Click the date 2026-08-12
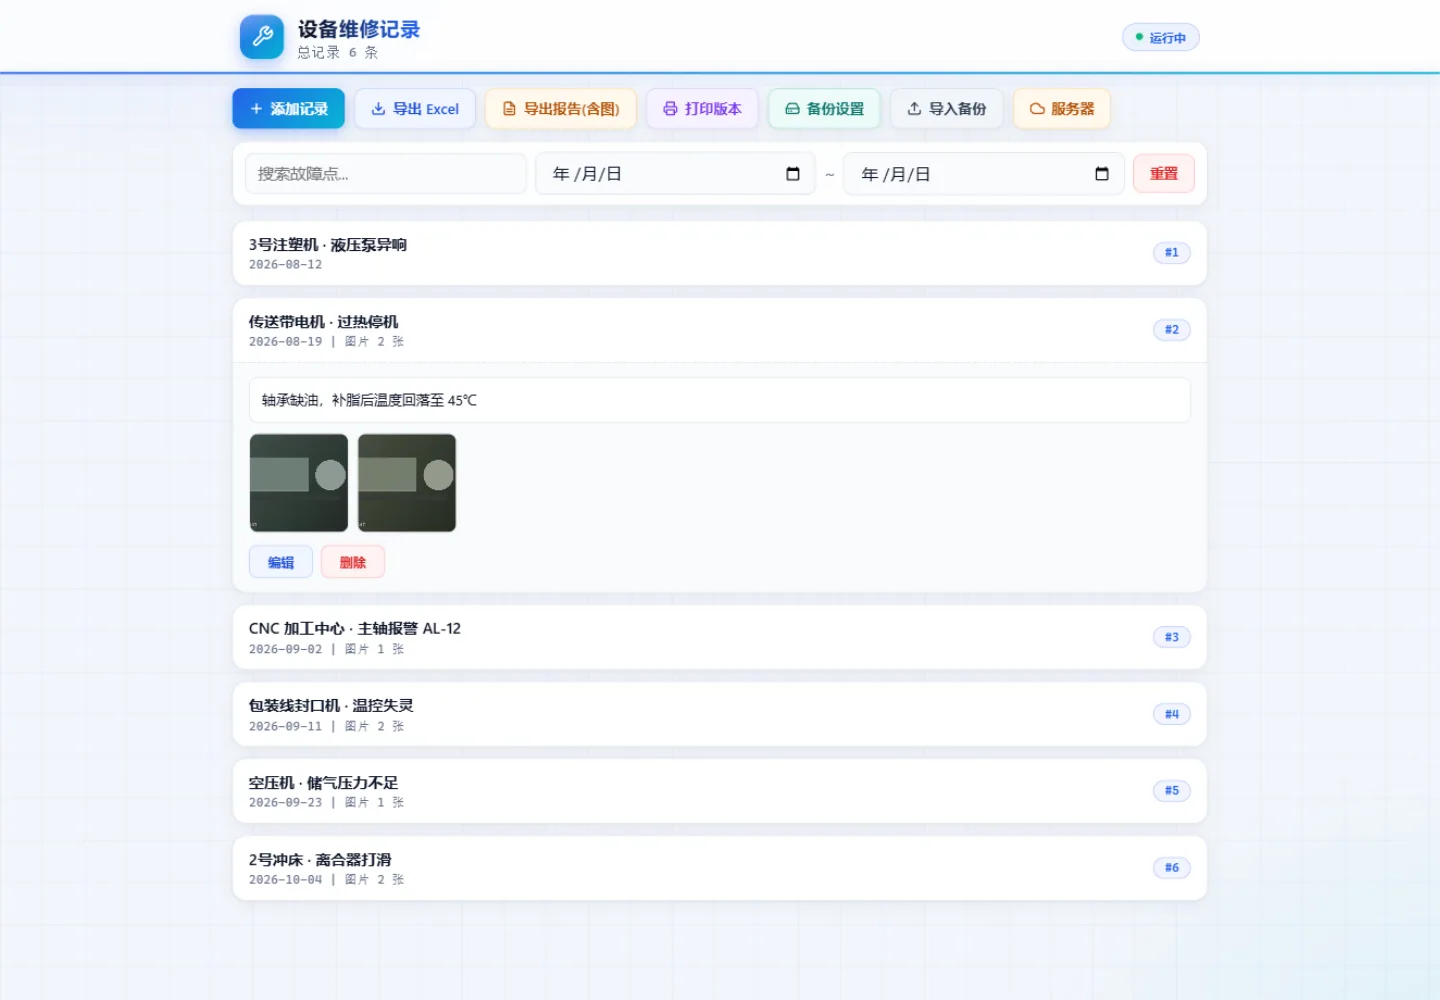The width and height of the screenshot is (1440, 1000). click(286, 265)
